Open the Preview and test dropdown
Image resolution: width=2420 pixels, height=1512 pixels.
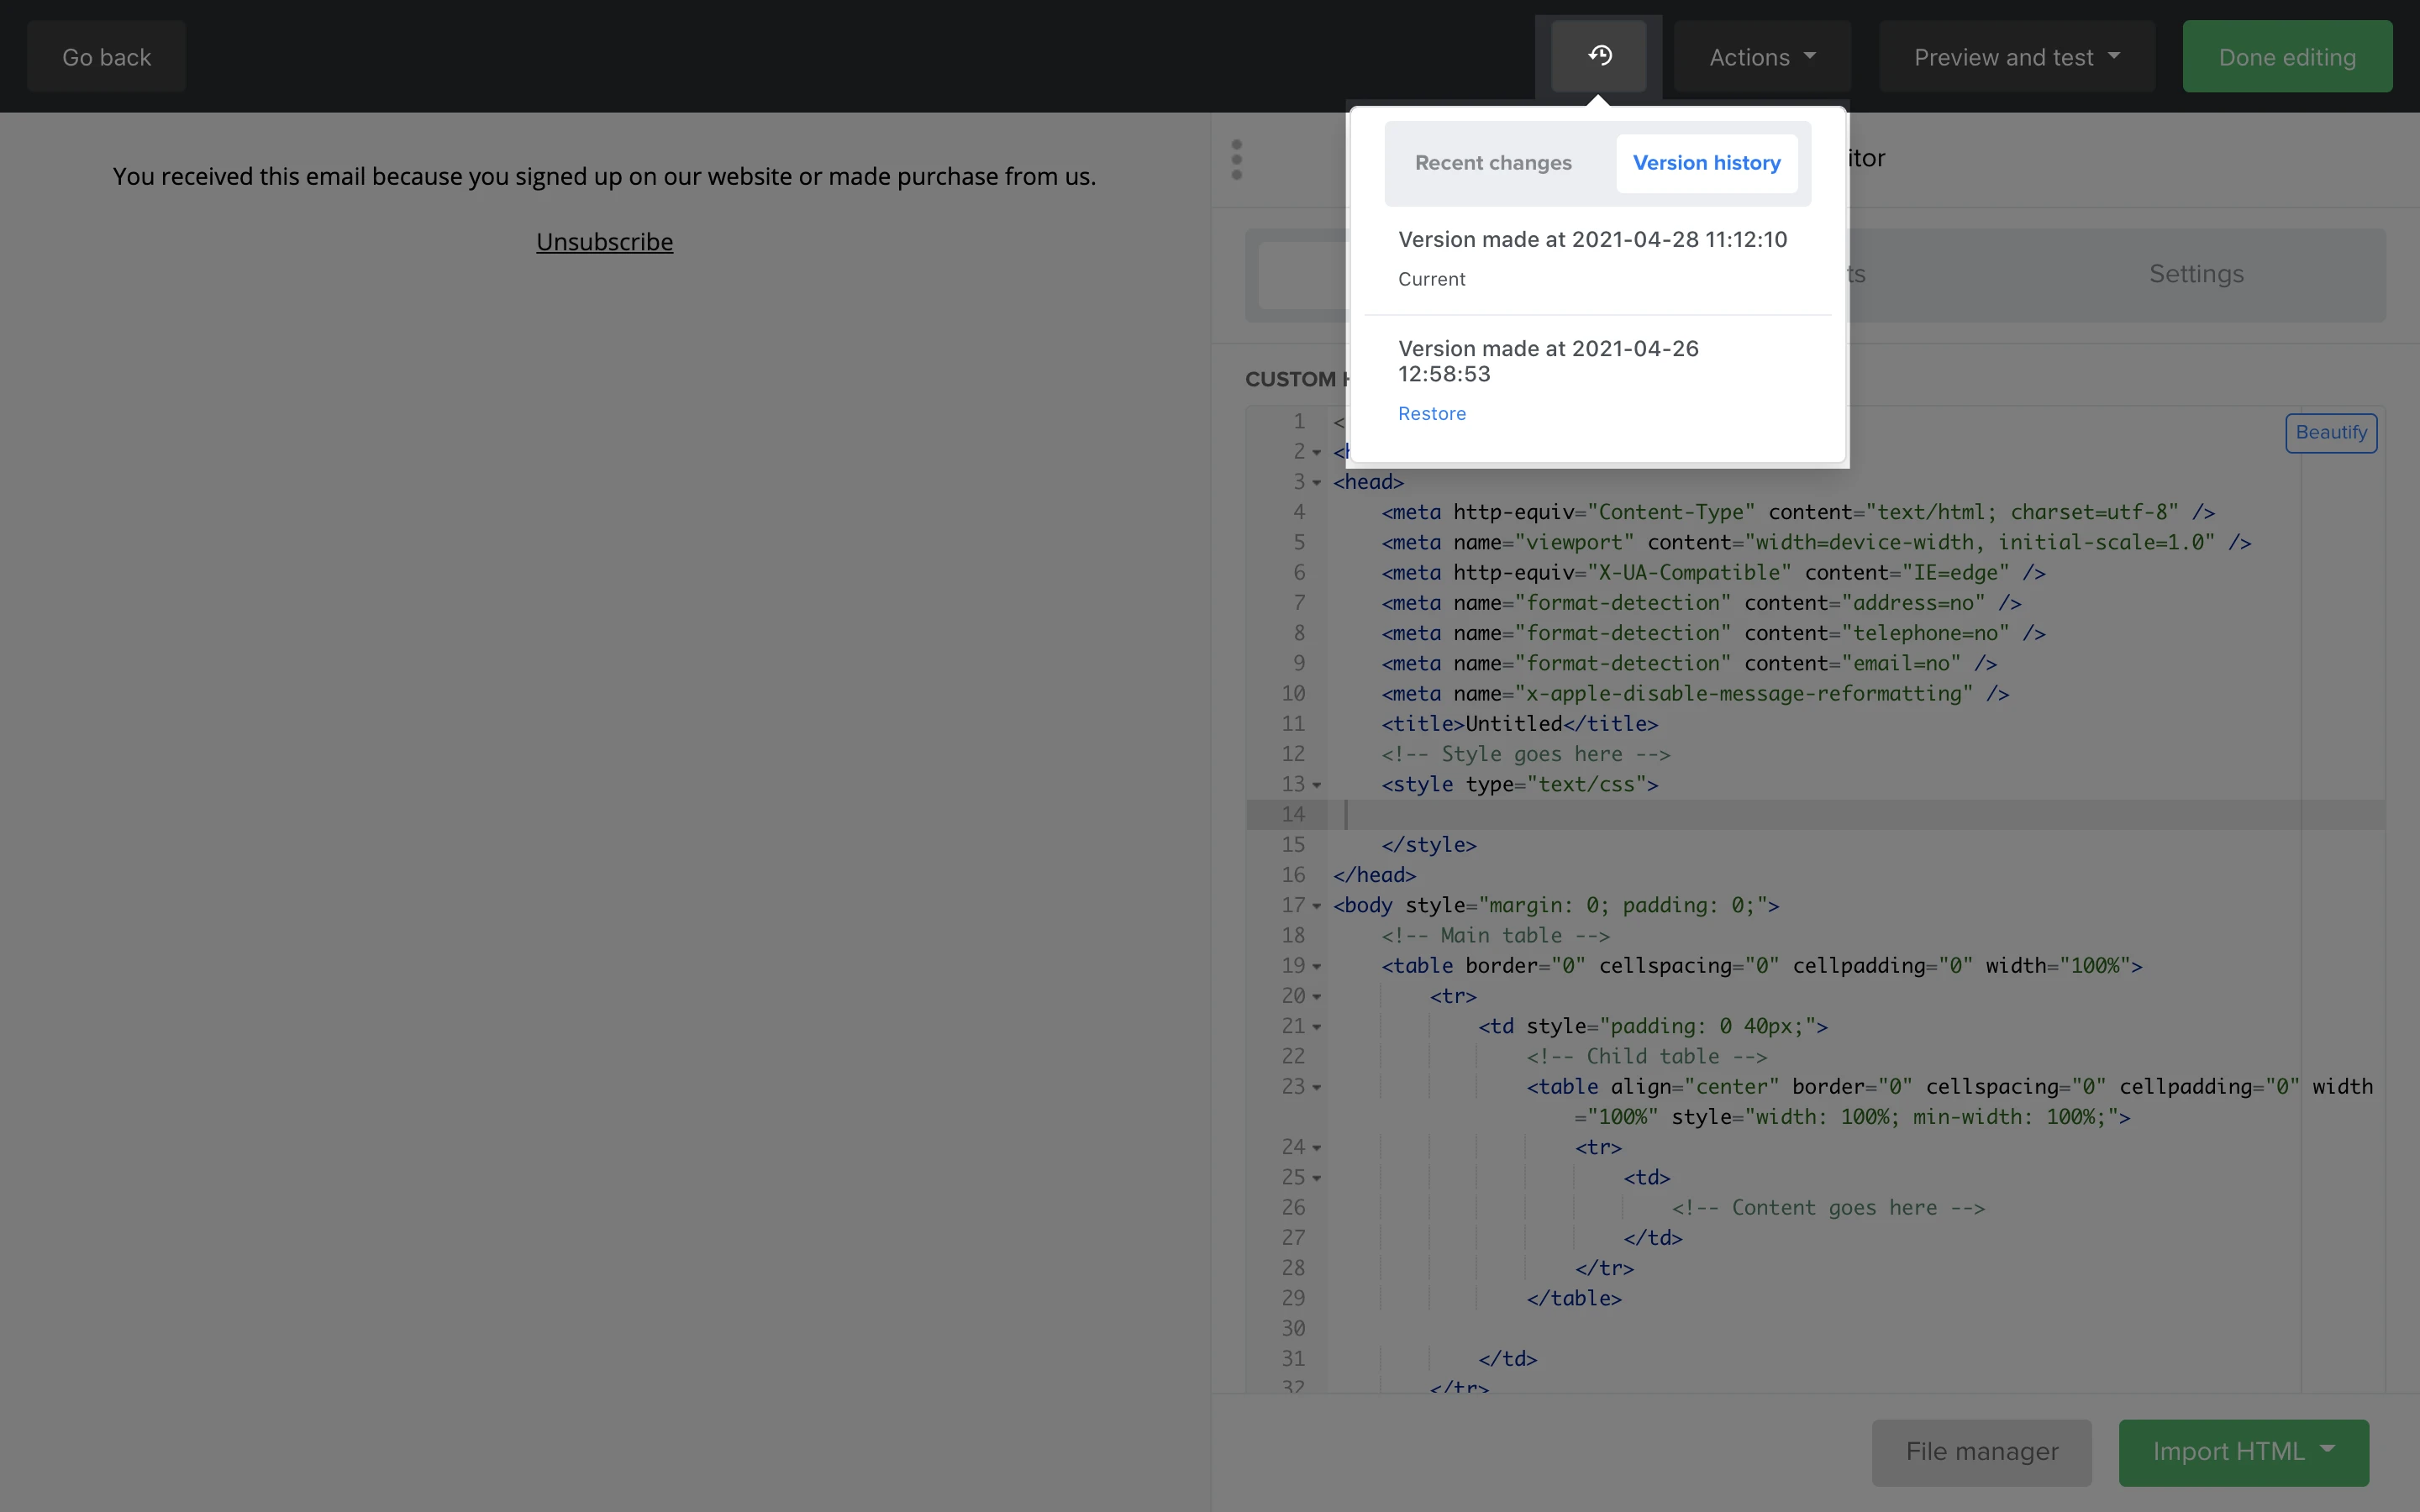(2016, 57)
